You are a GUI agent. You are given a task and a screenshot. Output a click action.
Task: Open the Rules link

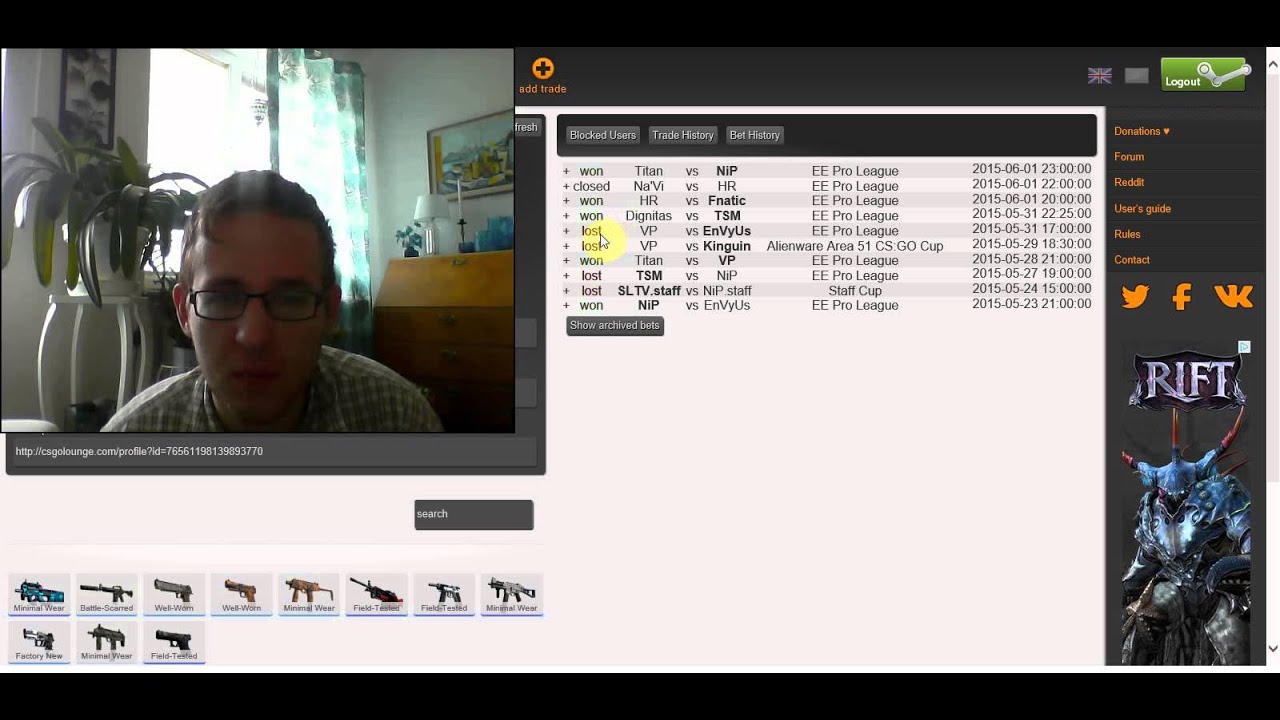pos(1127,234)
